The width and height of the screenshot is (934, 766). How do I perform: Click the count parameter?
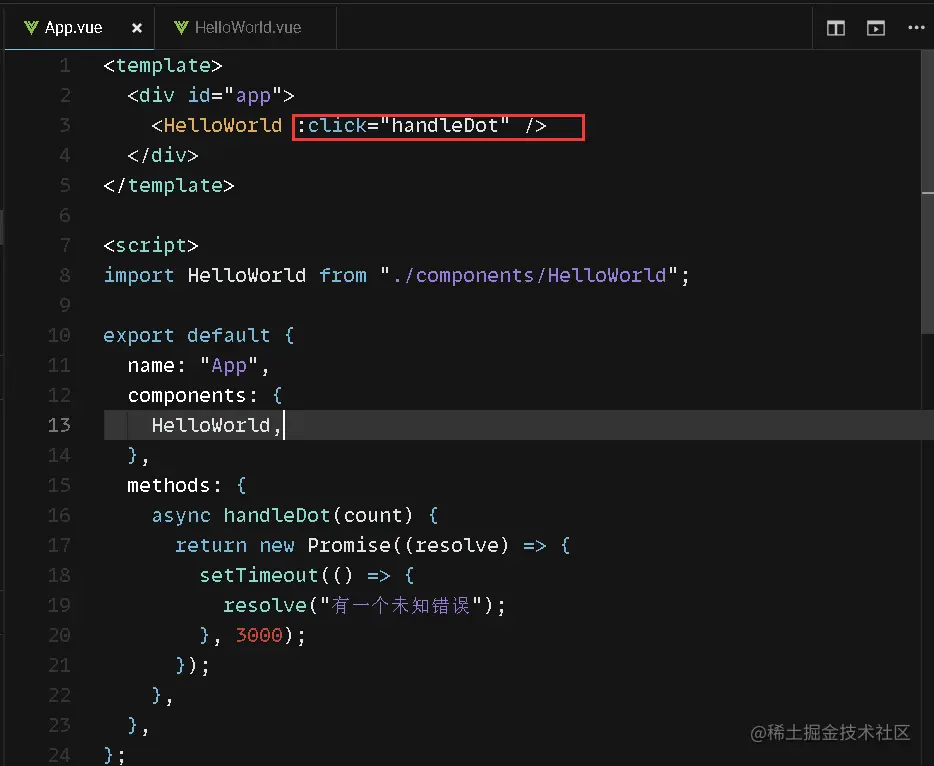(x=373, y=515)
